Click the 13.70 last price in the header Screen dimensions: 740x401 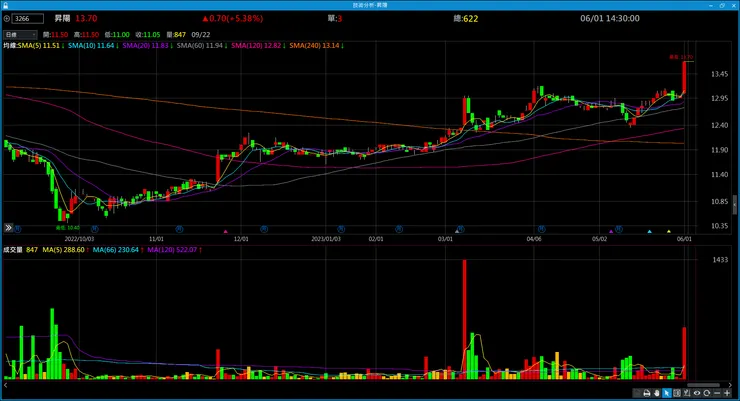pyautogui.click(x=86, y=18)
